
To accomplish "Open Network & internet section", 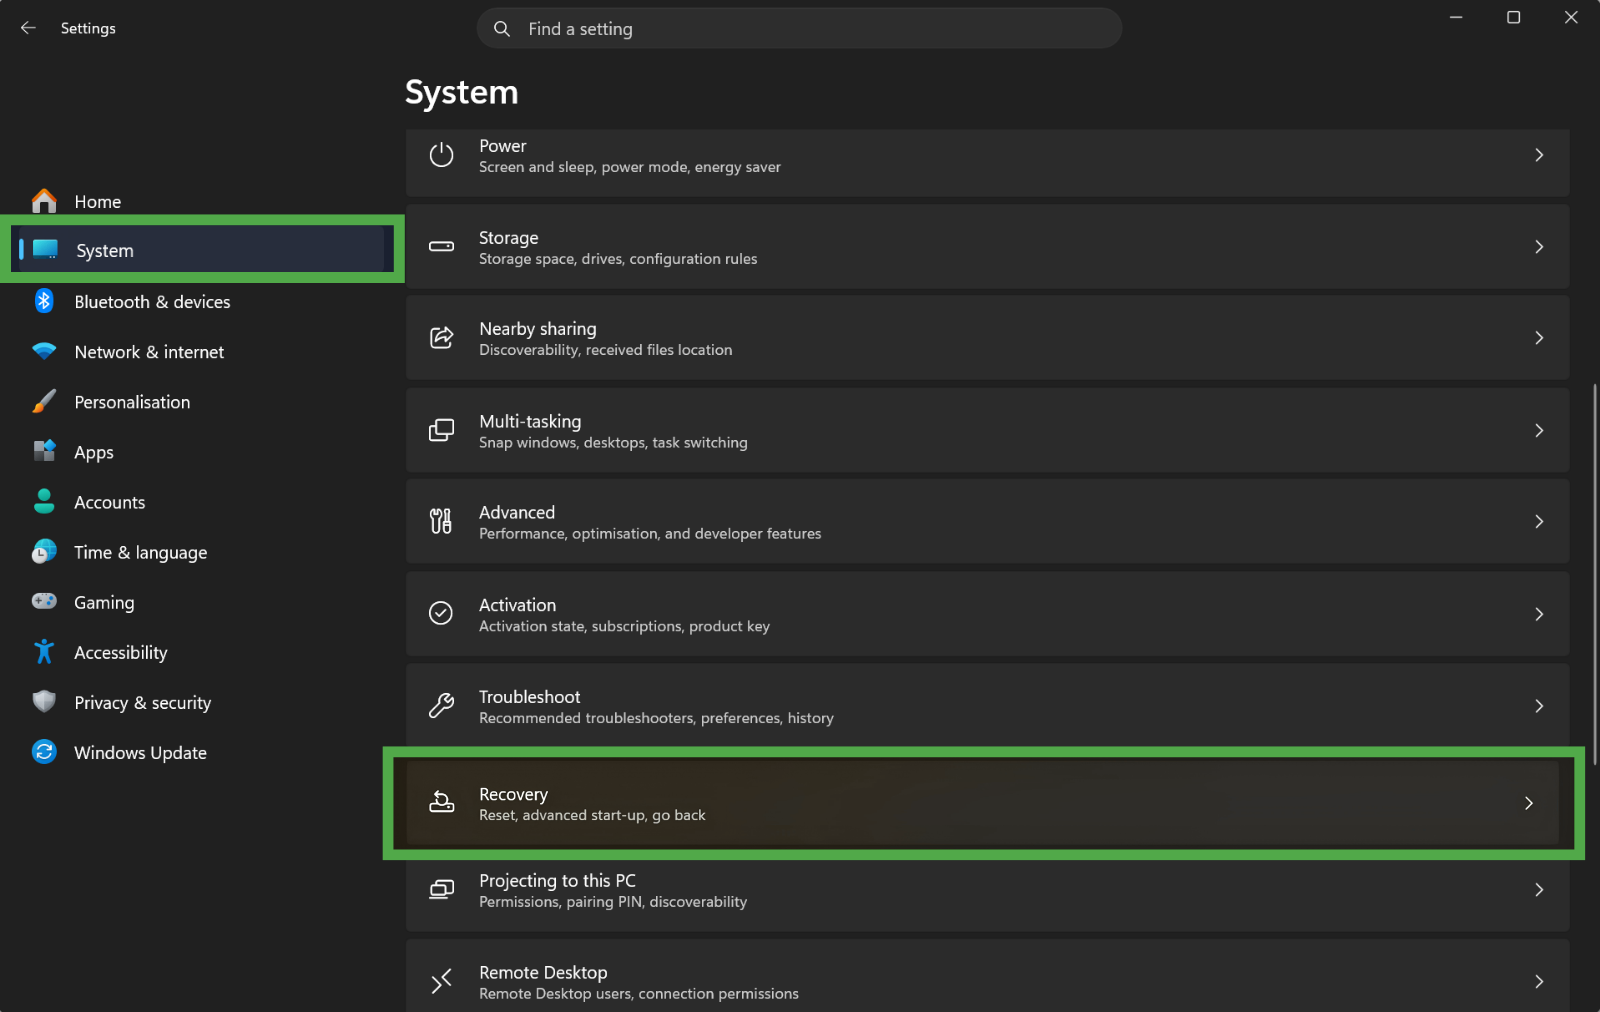I will click(x=200, y=351).
